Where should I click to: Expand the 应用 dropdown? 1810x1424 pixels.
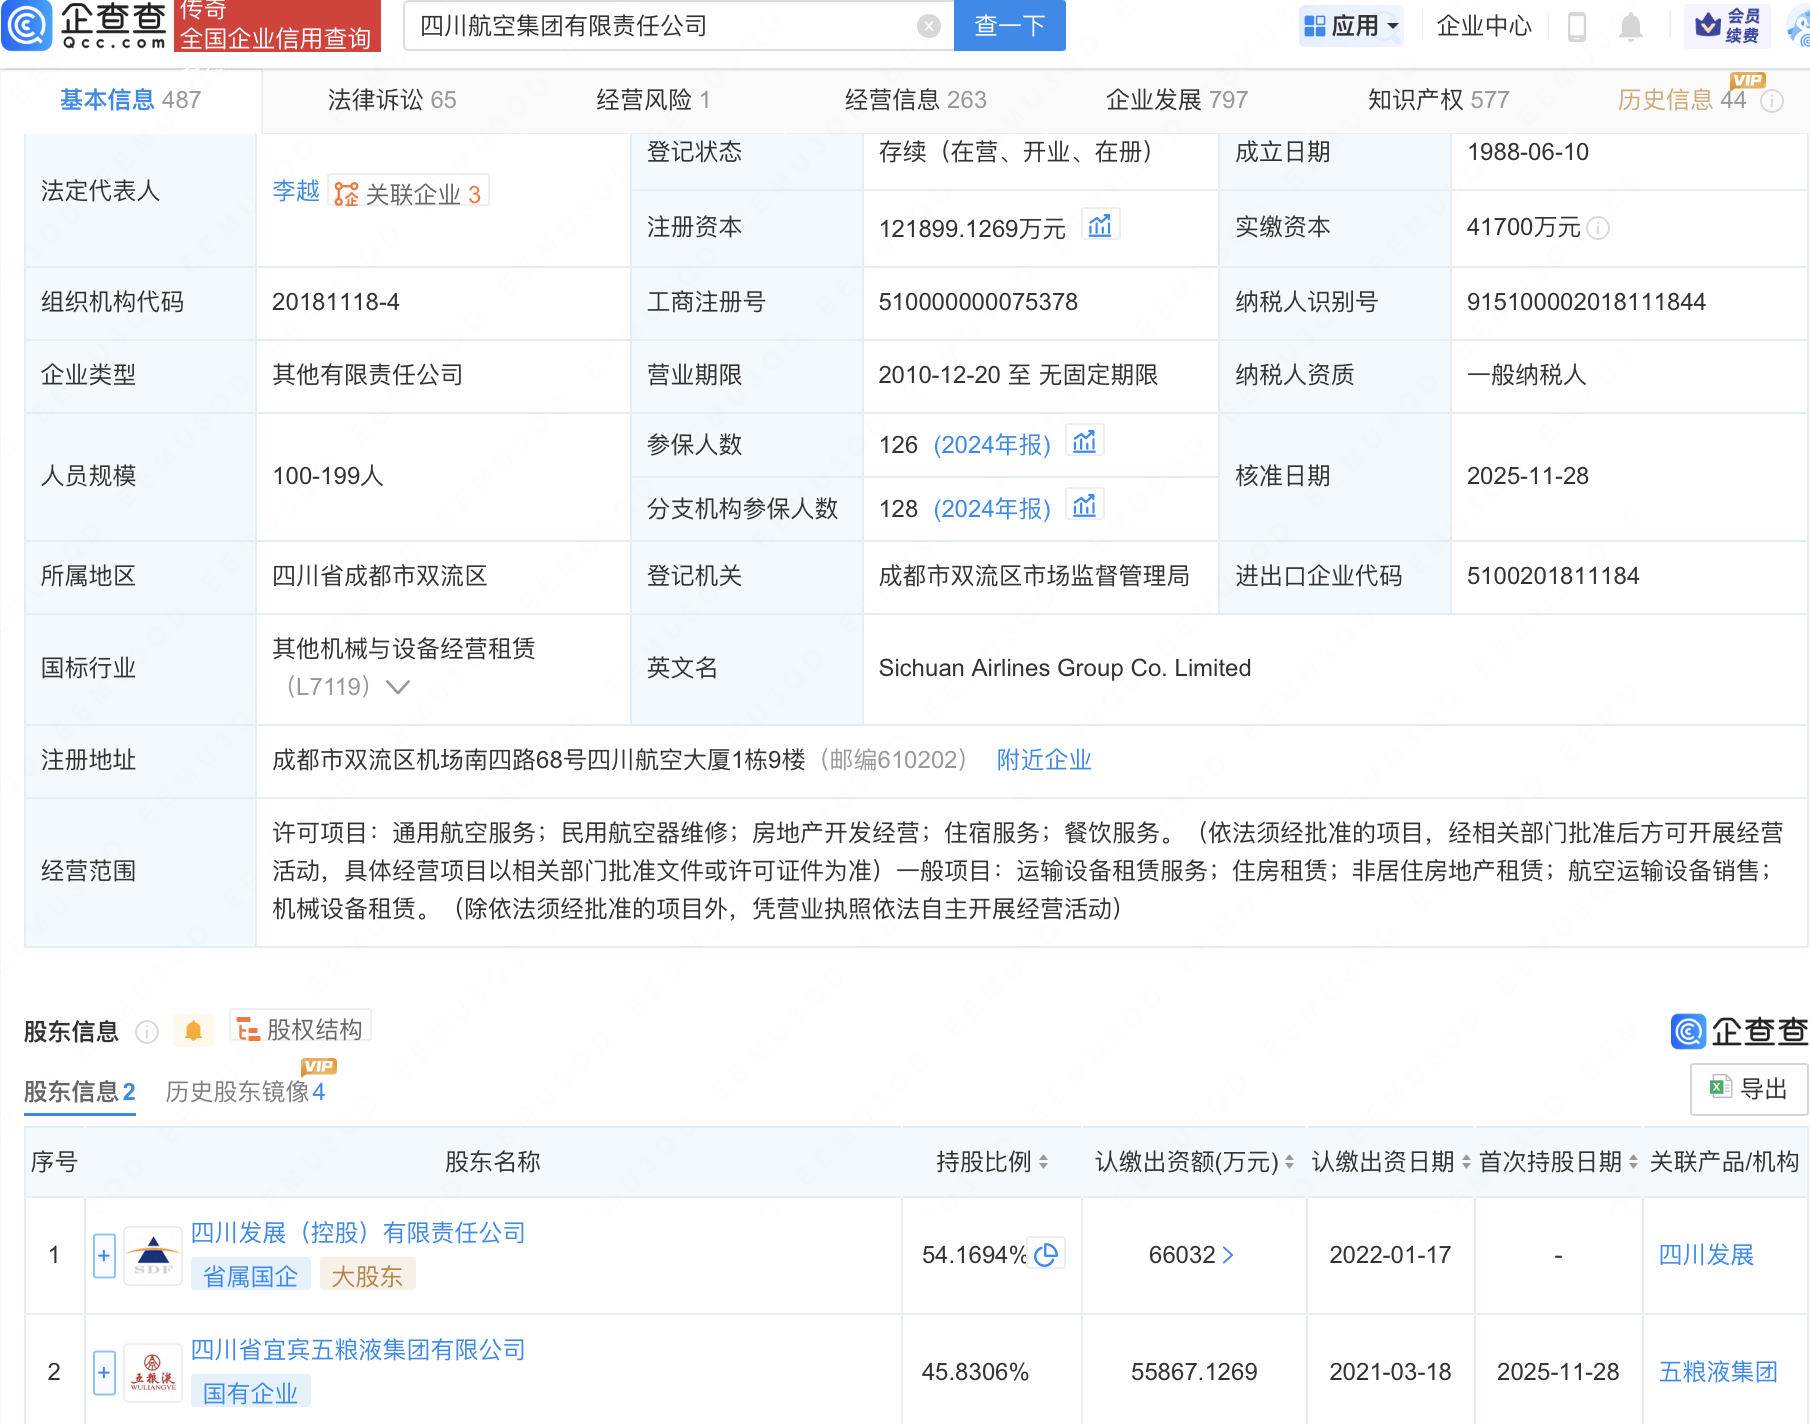(1352, 25)
